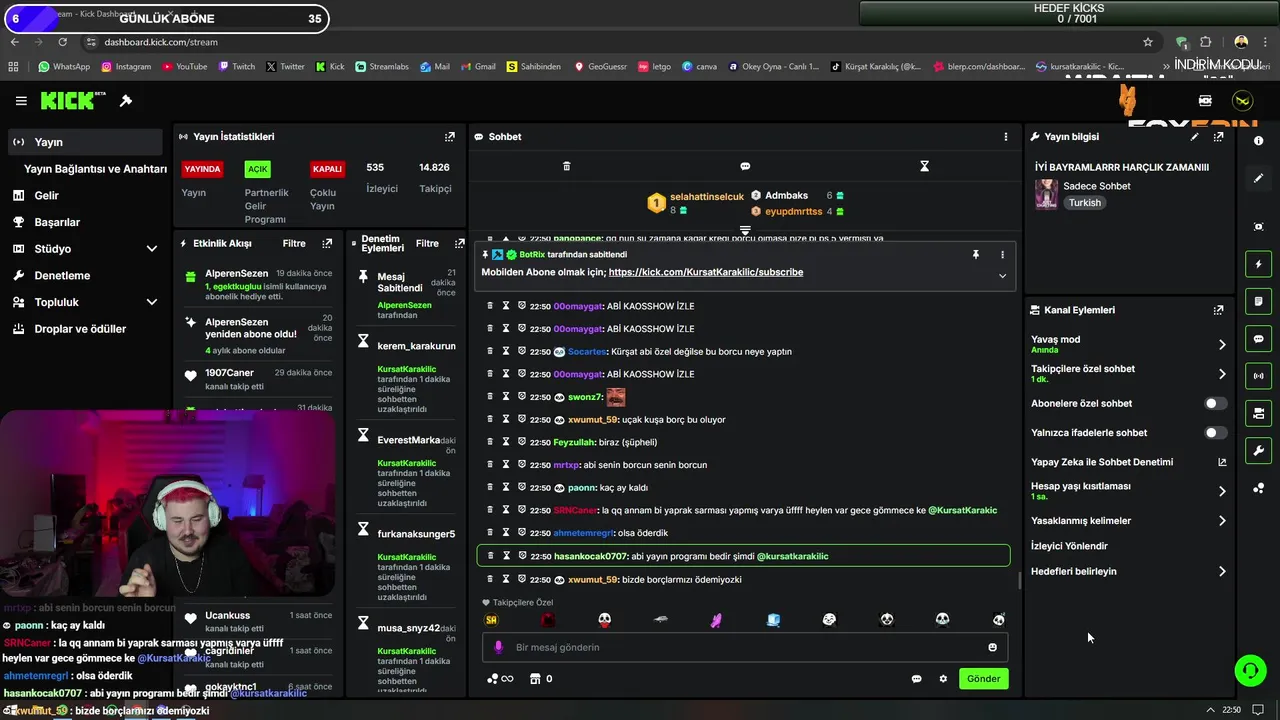This screenshot has width=1280, height=720.
Task: Pop out the Denetim Eylemleri panel
Action: pos(459,243)
